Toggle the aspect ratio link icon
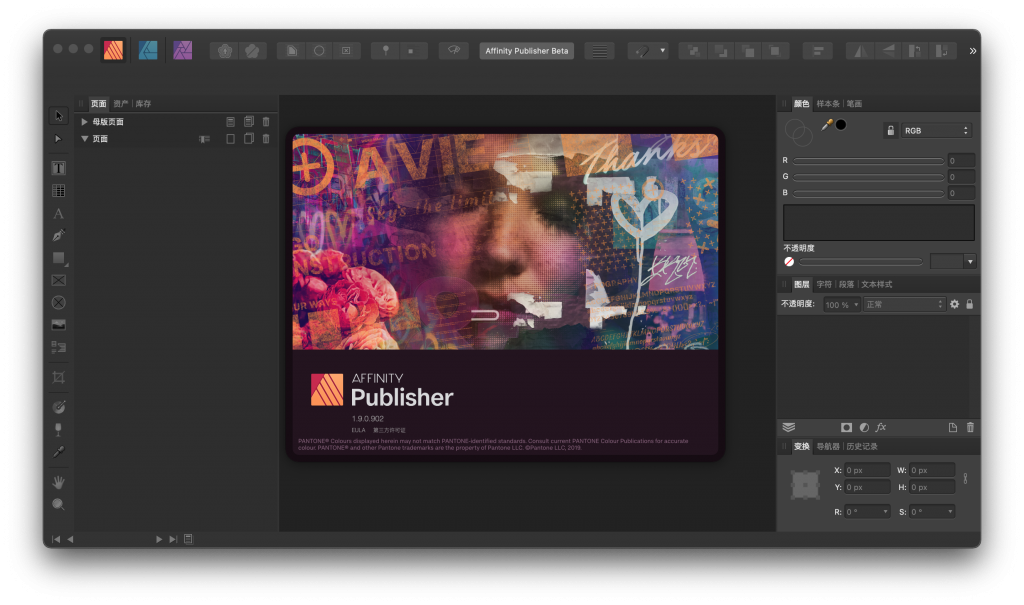Image resolution: width=1024 pixels, height=605 pixels. [x=965, y=479]
